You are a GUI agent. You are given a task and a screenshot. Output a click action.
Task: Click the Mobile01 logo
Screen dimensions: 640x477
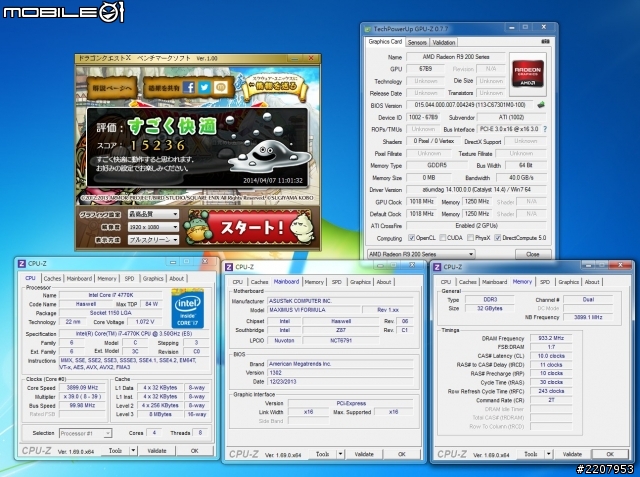click(x=63, y=11)
